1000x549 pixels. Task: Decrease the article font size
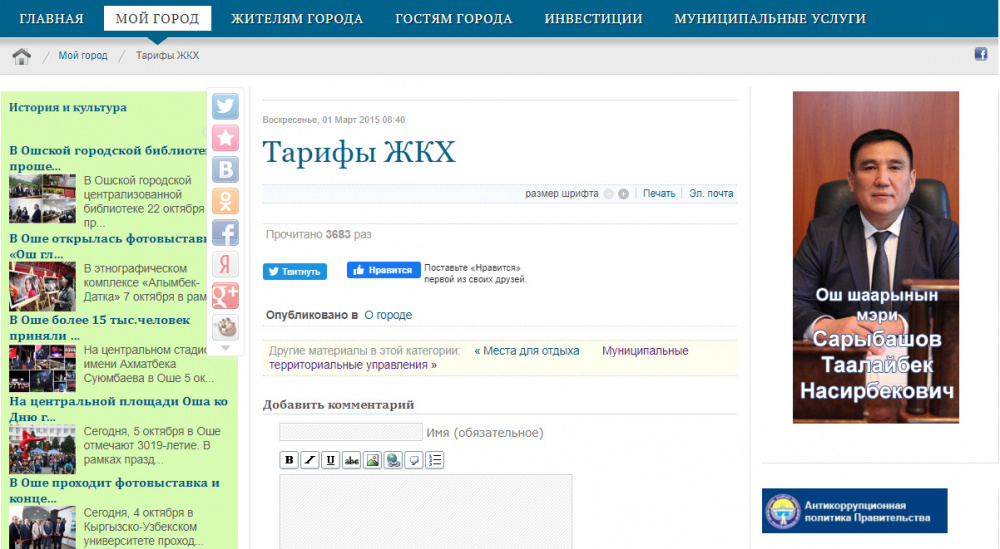pos(608,194)
